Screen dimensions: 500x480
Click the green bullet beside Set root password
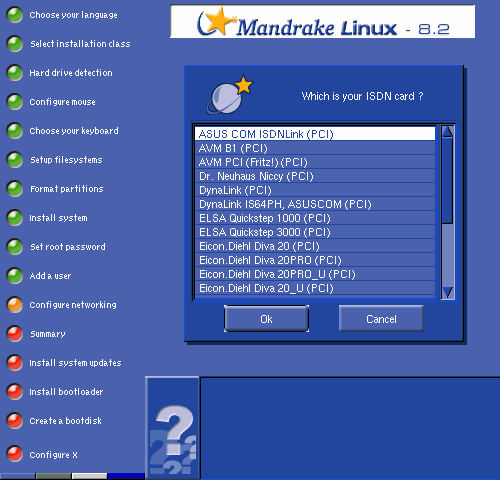point(15,247)
